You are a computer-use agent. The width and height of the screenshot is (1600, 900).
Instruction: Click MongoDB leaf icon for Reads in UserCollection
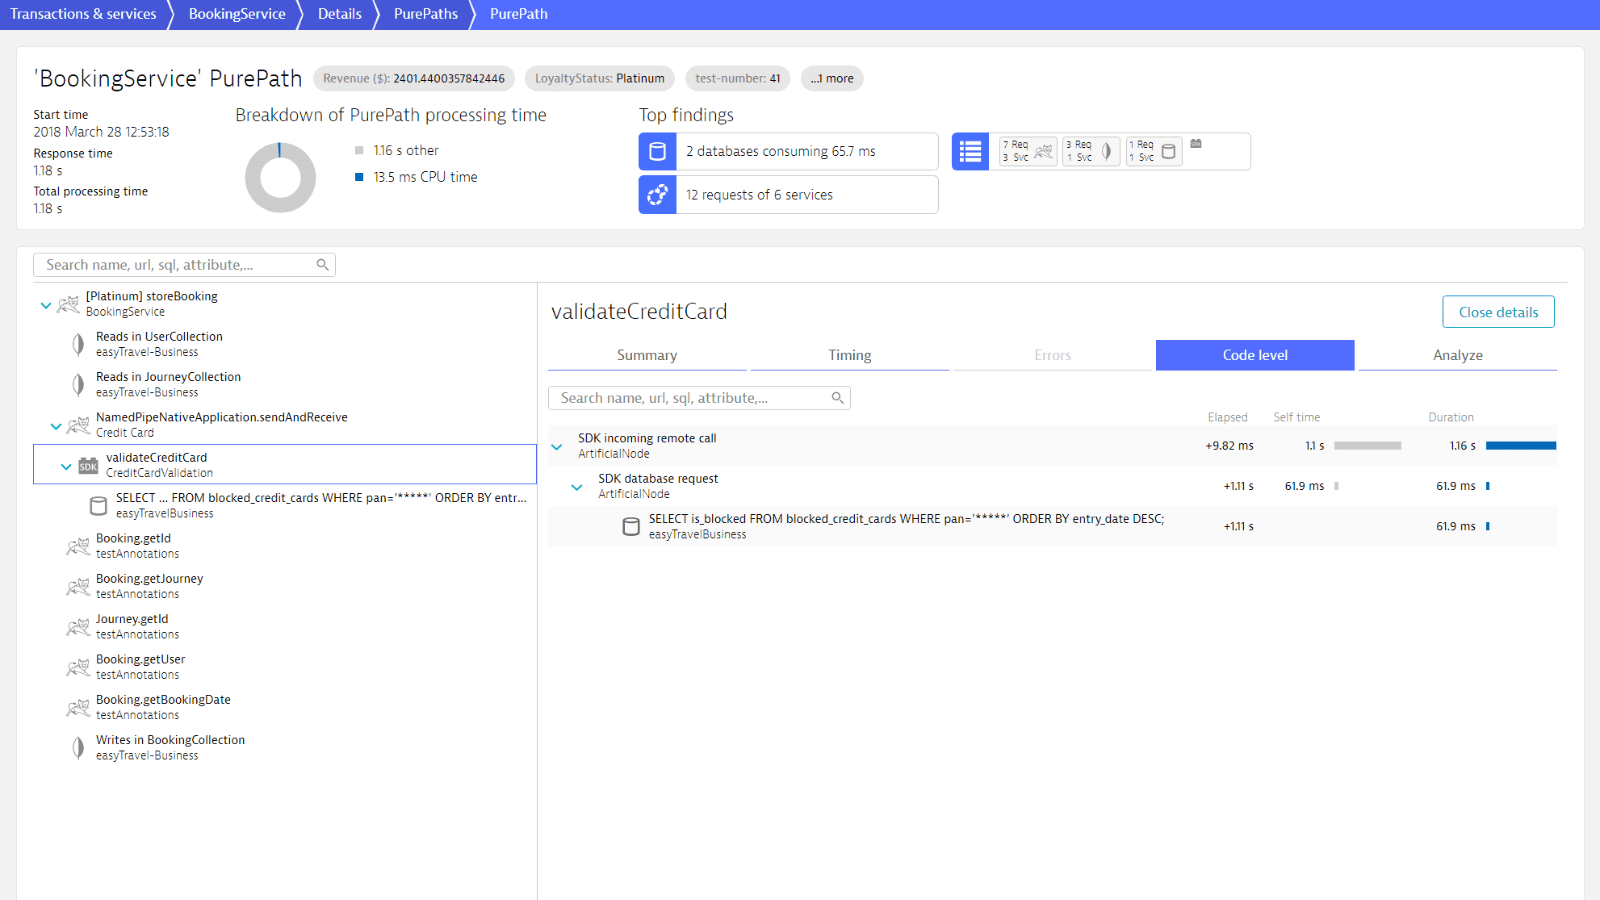pos(78,344)
